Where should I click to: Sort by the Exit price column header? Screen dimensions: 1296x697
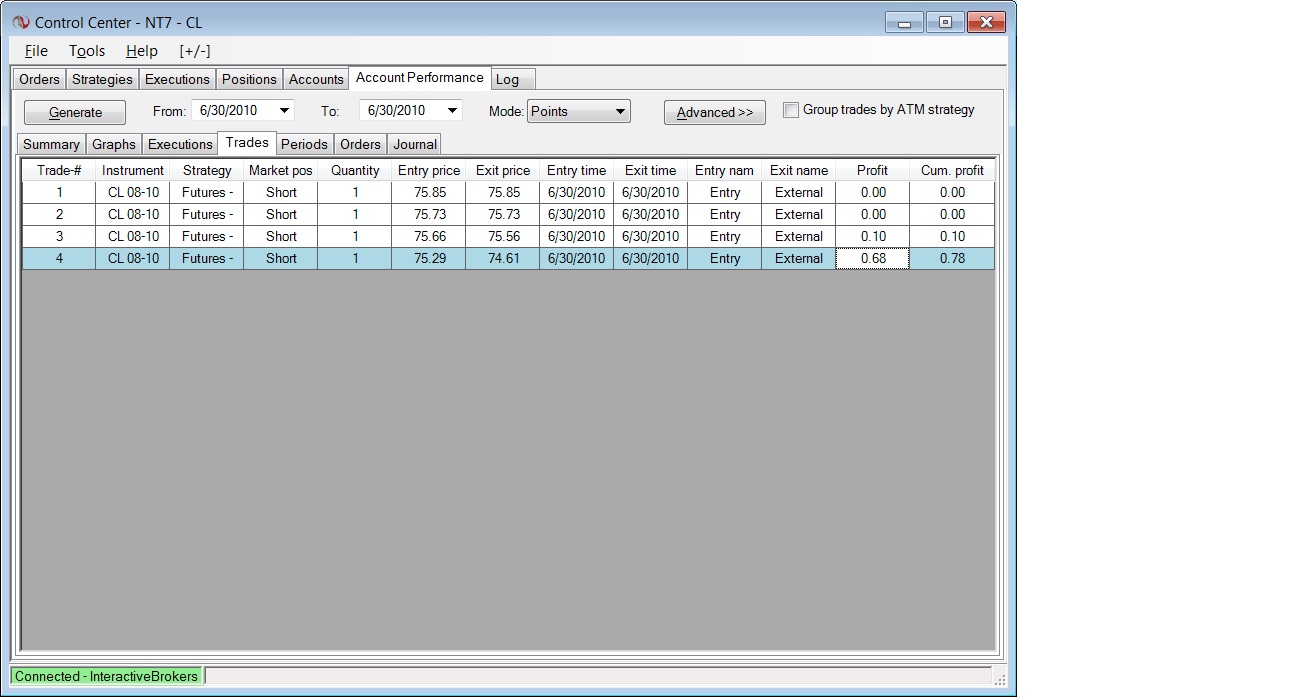503,170
